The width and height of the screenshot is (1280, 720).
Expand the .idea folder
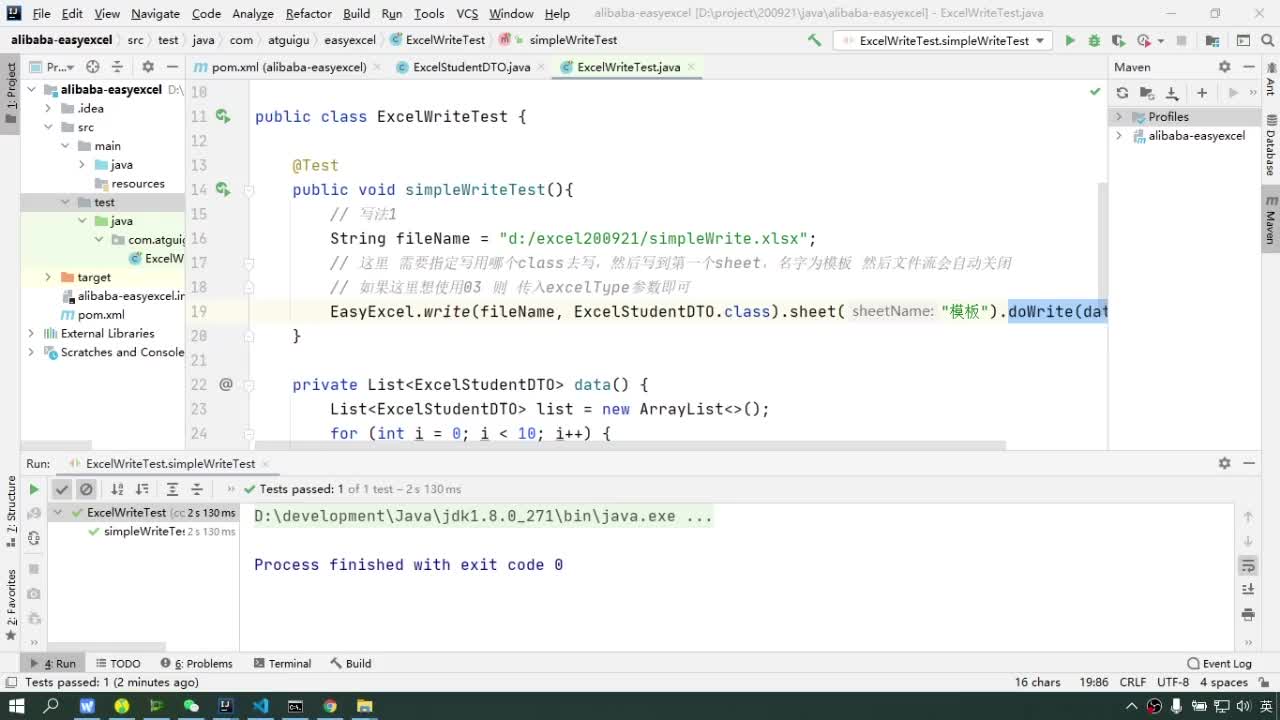click(47, 109)
